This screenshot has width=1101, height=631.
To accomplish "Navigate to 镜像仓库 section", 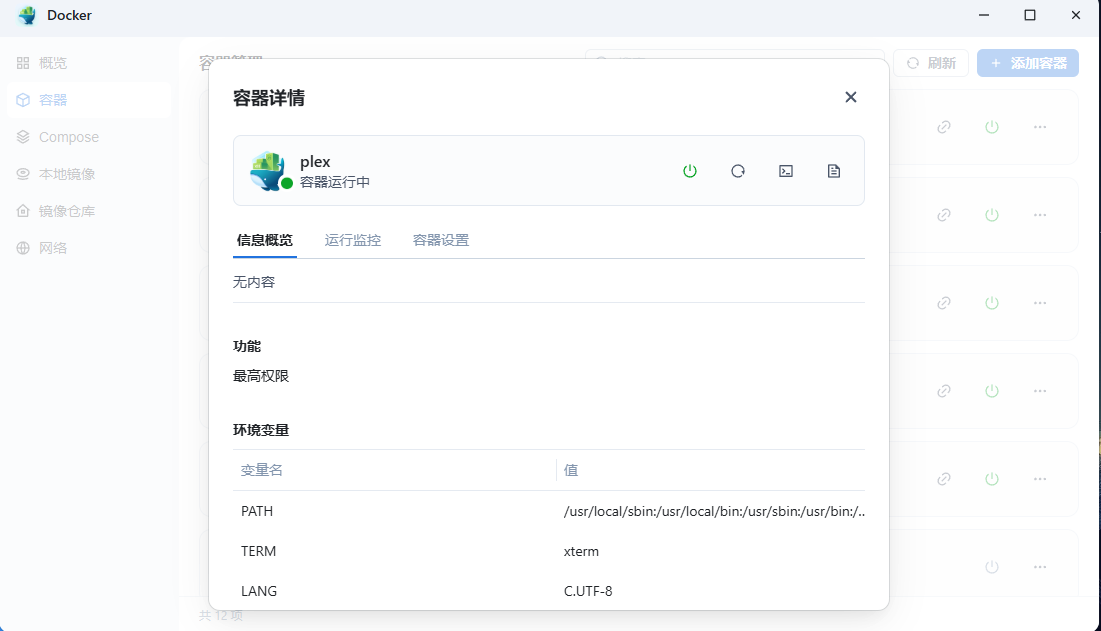I will (x=67, y=211).
